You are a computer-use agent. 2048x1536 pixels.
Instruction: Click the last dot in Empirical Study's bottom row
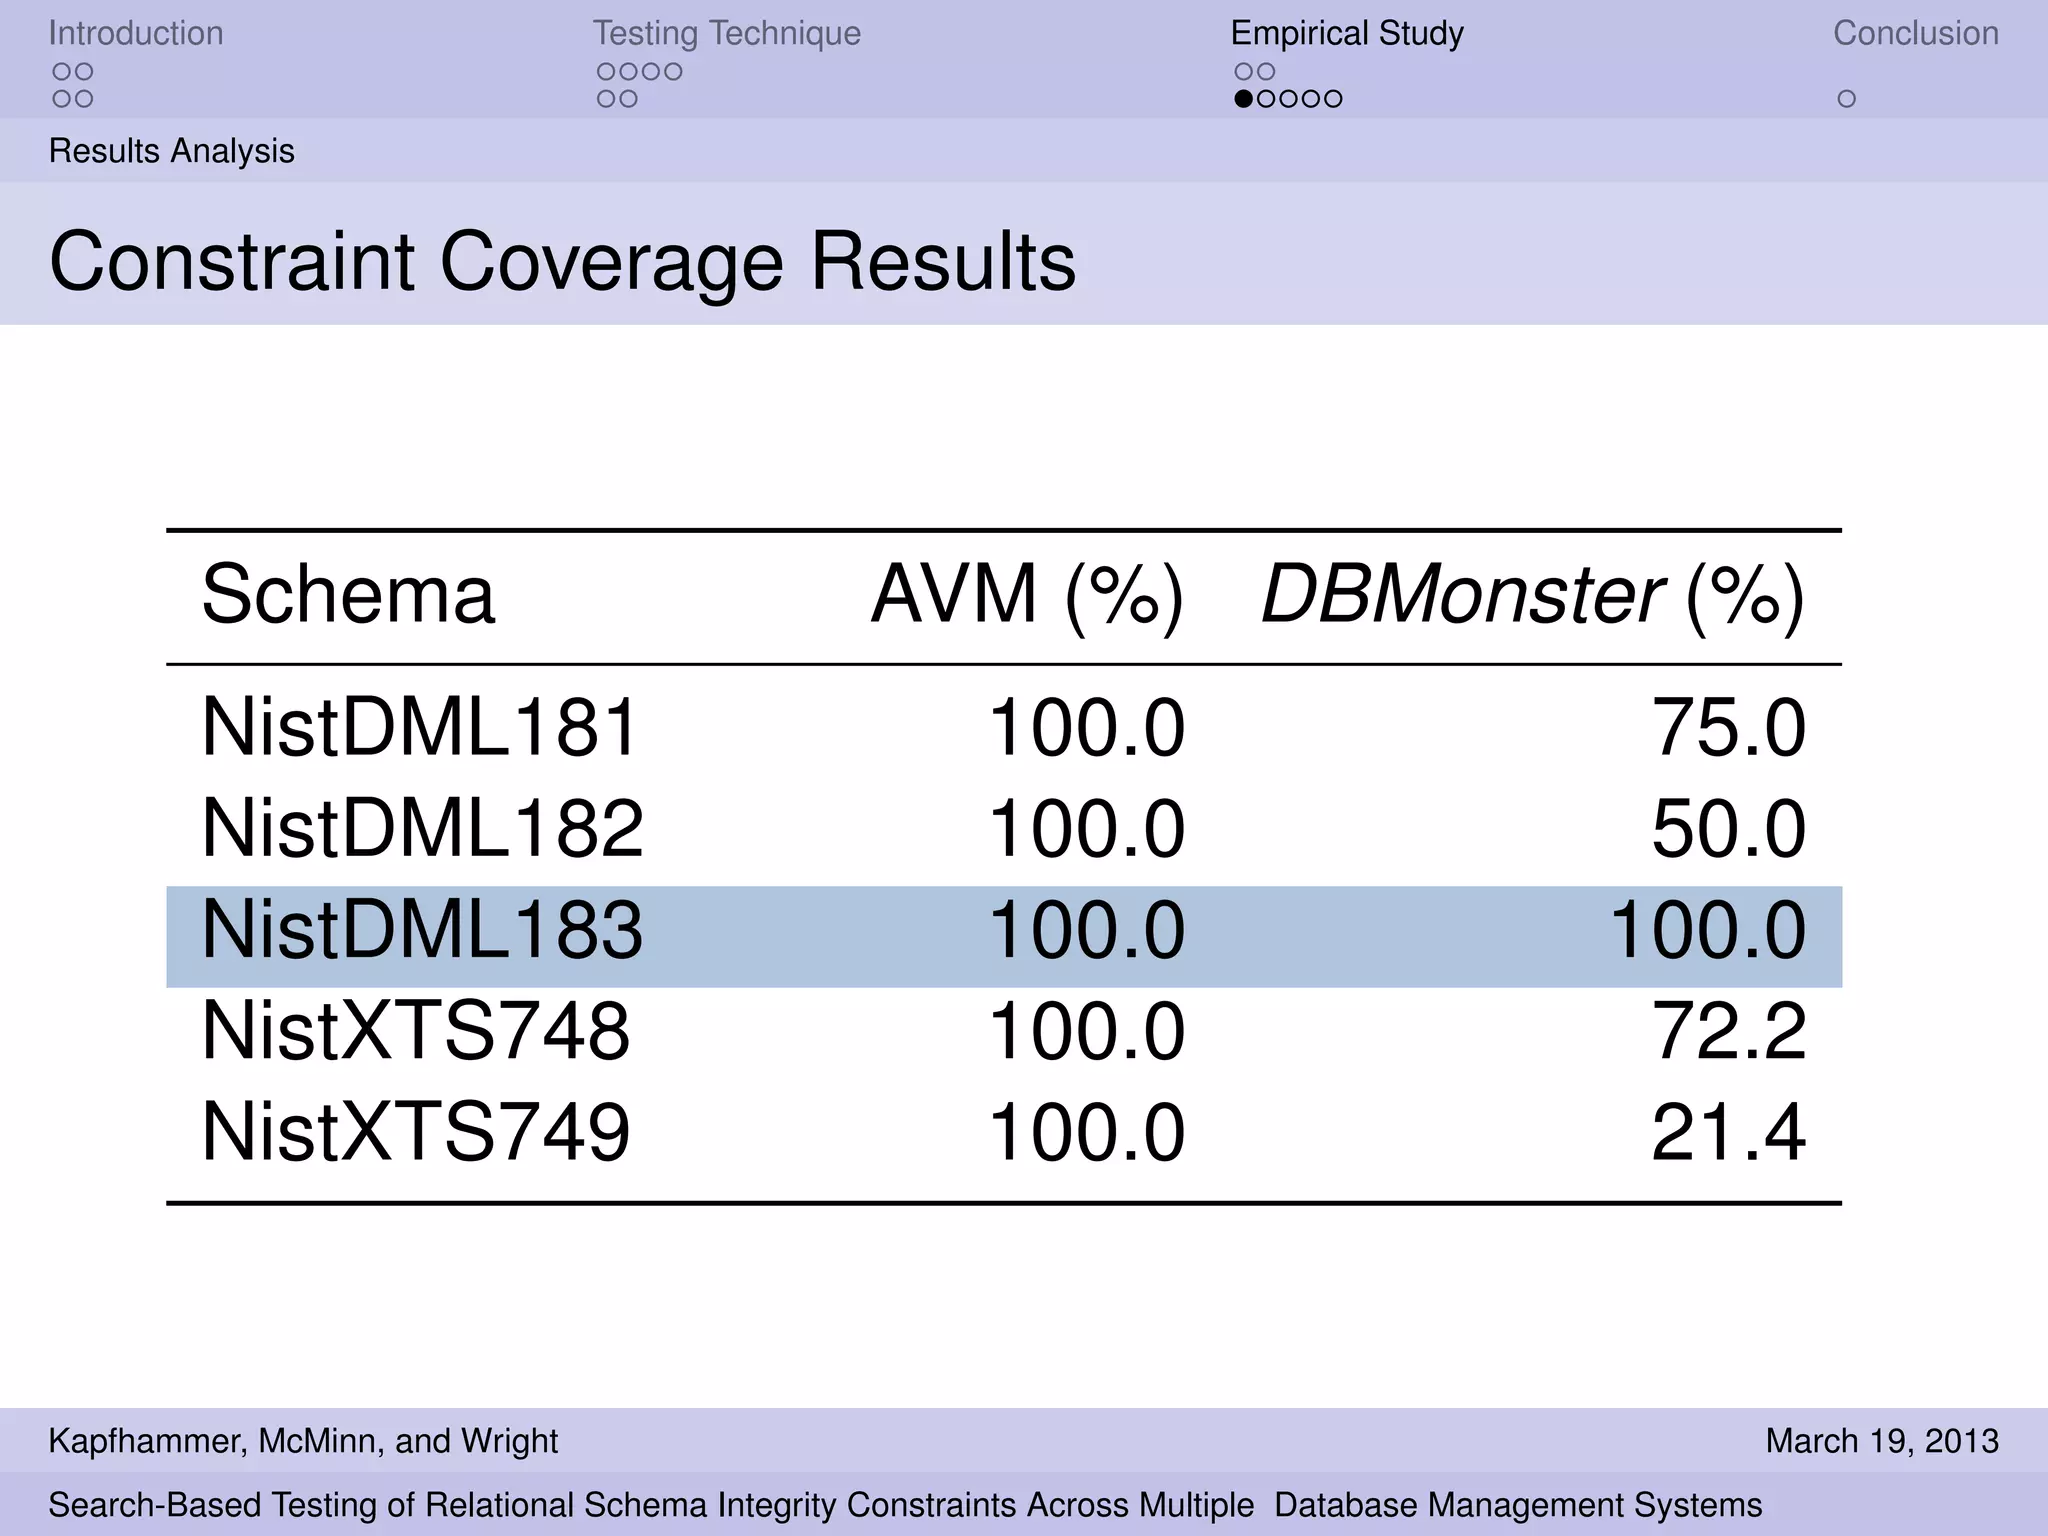coord(1333,99)
